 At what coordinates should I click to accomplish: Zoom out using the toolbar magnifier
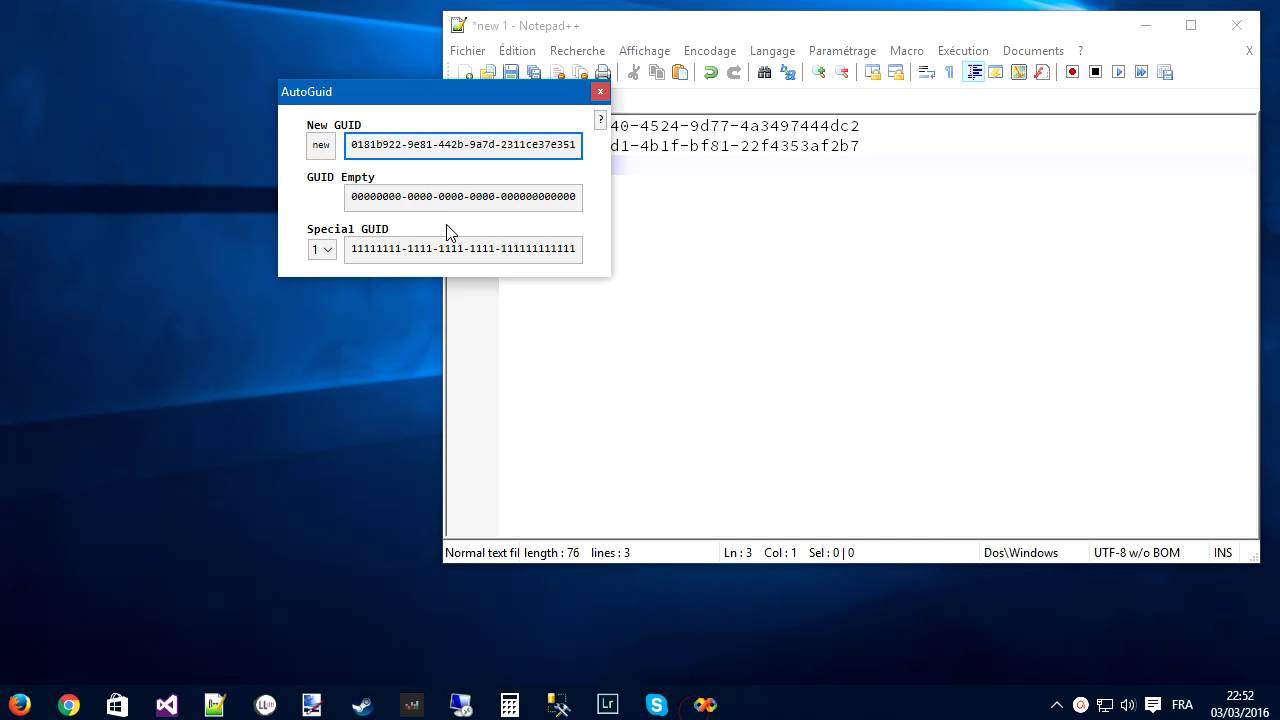point(841,72)
